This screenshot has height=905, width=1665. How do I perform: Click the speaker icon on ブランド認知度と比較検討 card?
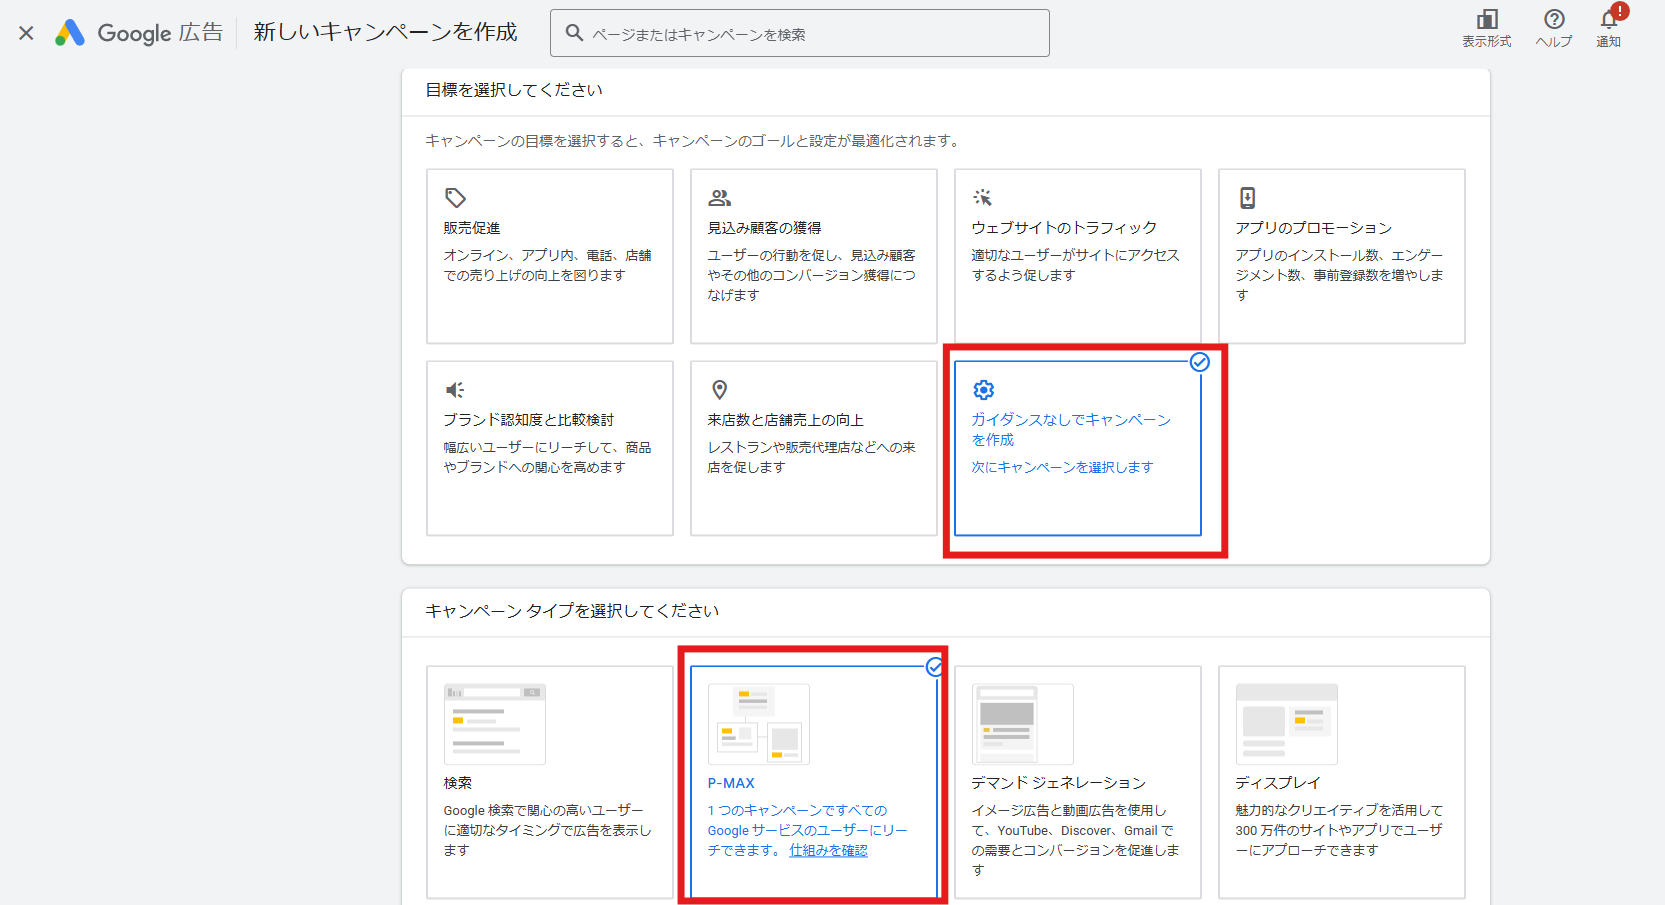point(455,389)
